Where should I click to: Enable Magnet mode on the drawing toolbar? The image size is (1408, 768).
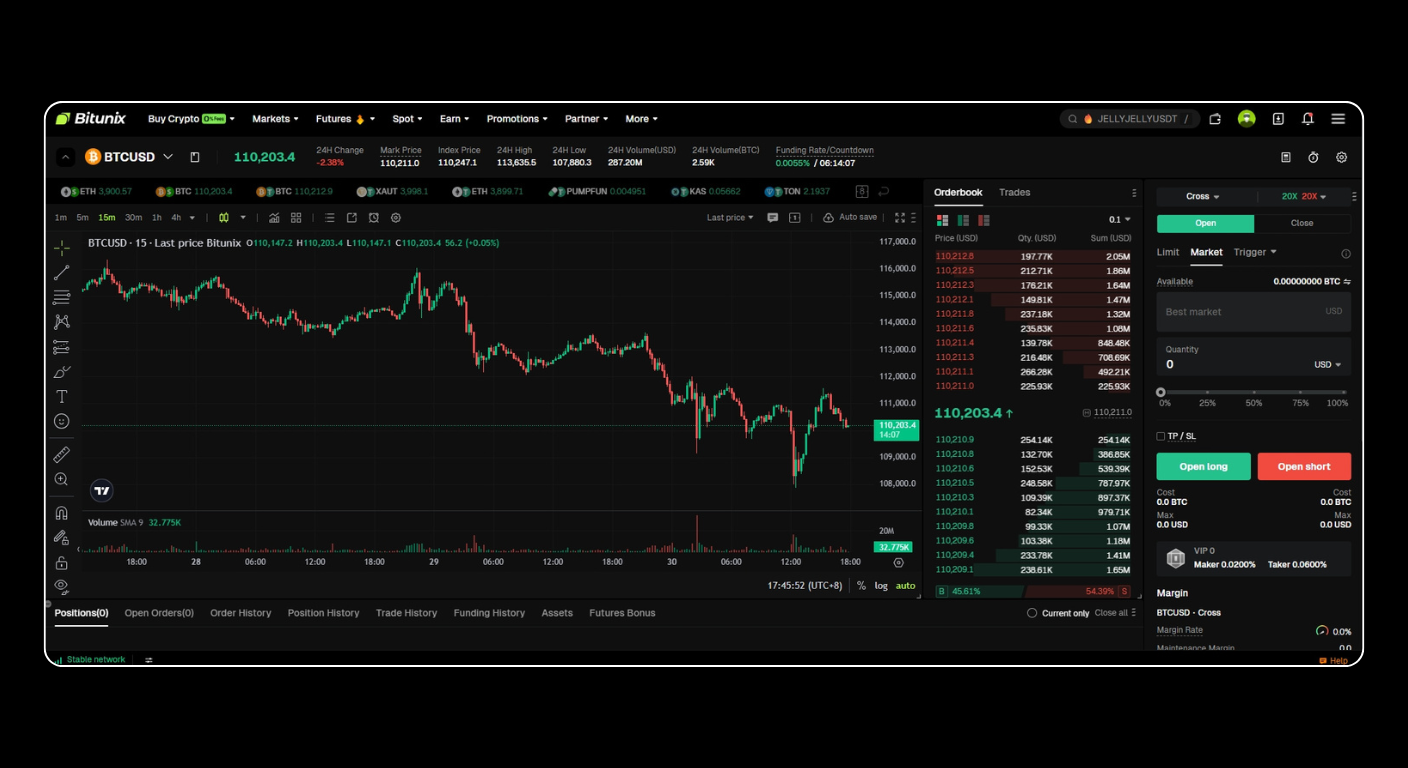61,512
